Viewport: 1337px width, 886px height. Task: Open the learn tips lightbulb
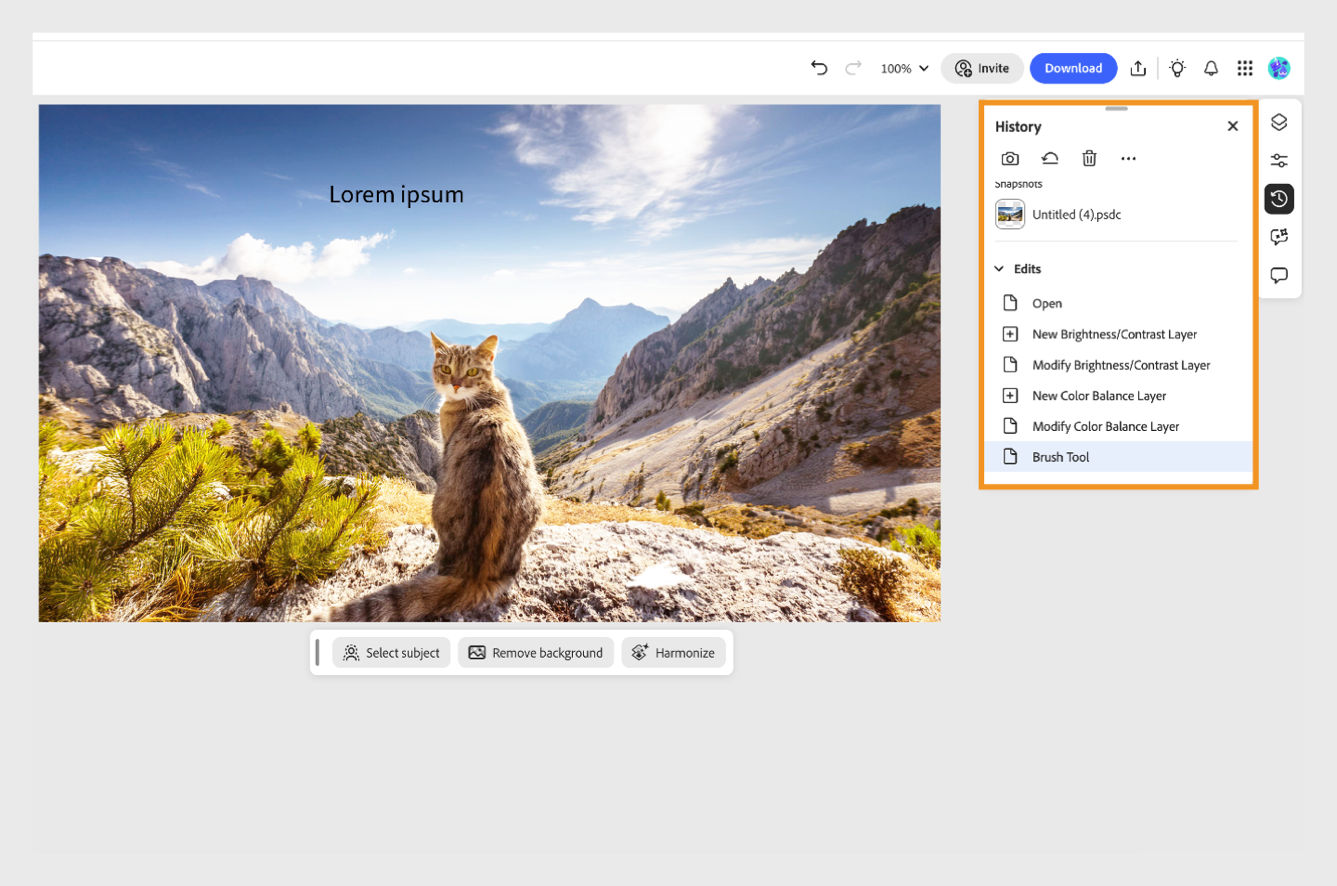[x=1177, y=67]
